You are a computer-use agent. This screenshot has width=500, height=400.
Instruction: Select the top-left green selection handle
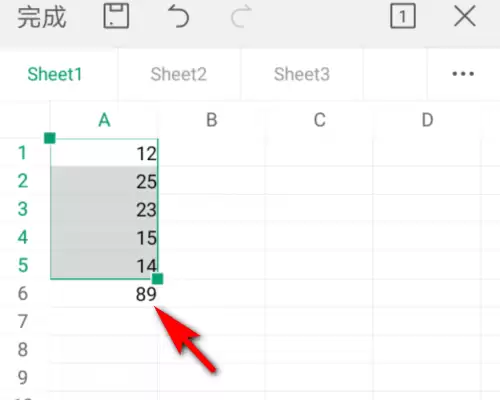[50, 138]
